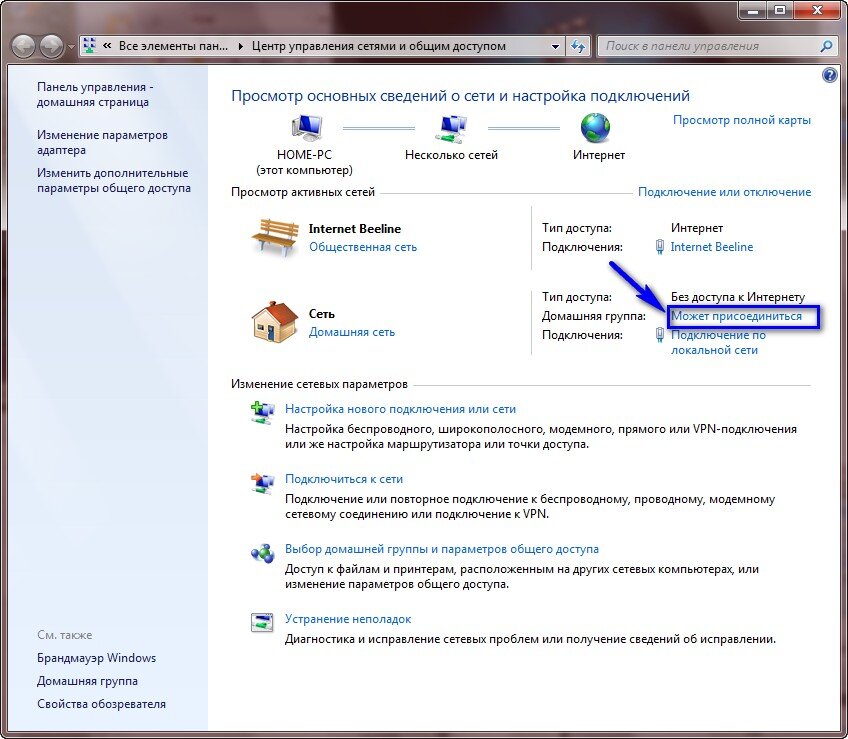The image size is (848, 739).
Task: Click homegroup spheres icon for 'Выбор домашней группы'
Action: 263,553
